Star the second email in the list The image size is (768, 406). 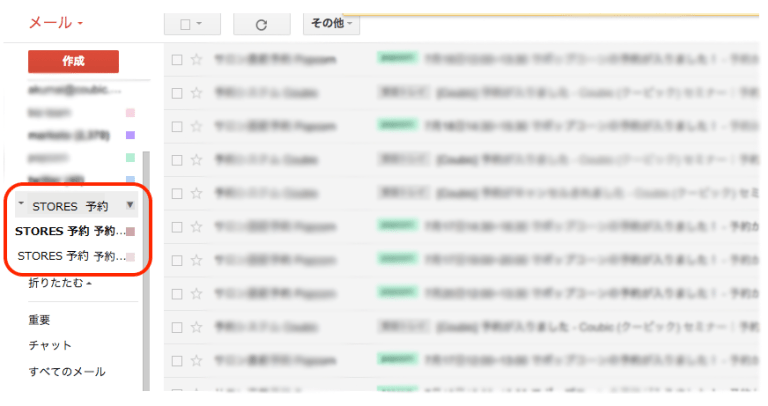[x=196, y=93]
